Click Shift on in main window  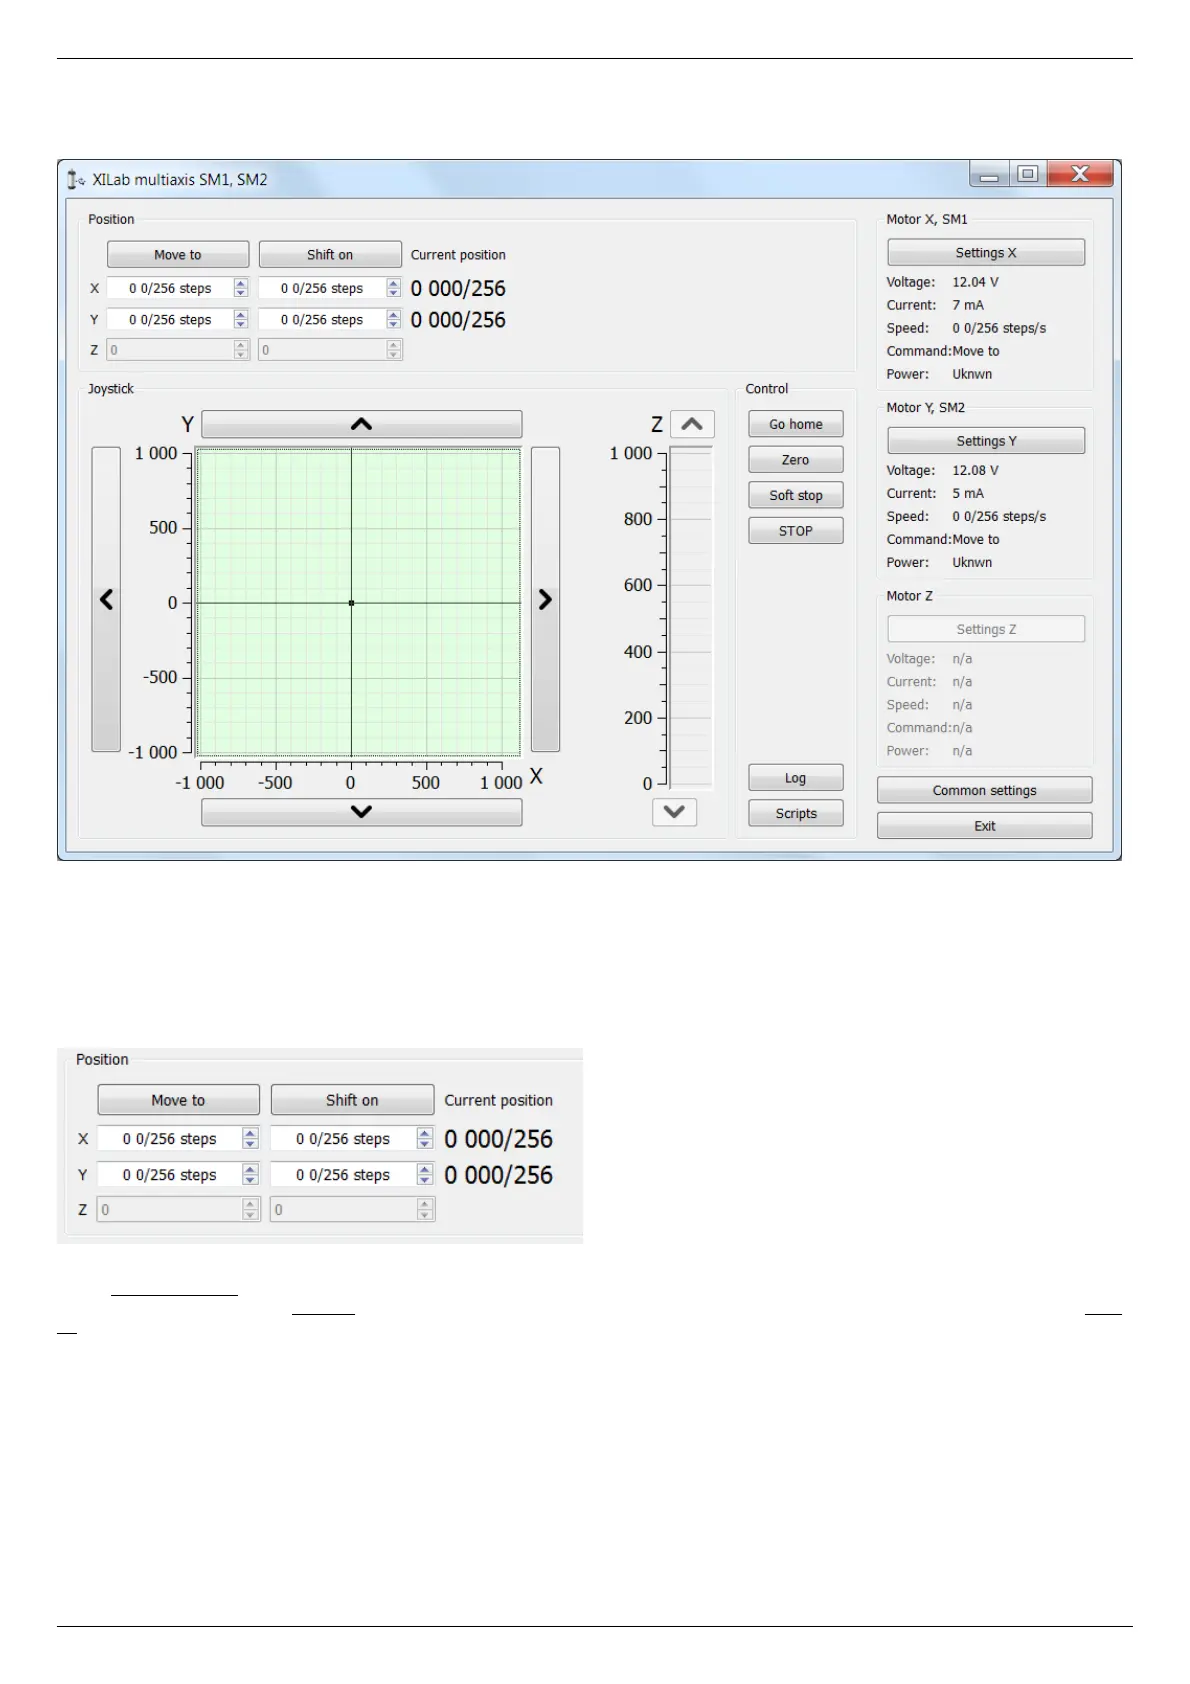click(330, 255)
